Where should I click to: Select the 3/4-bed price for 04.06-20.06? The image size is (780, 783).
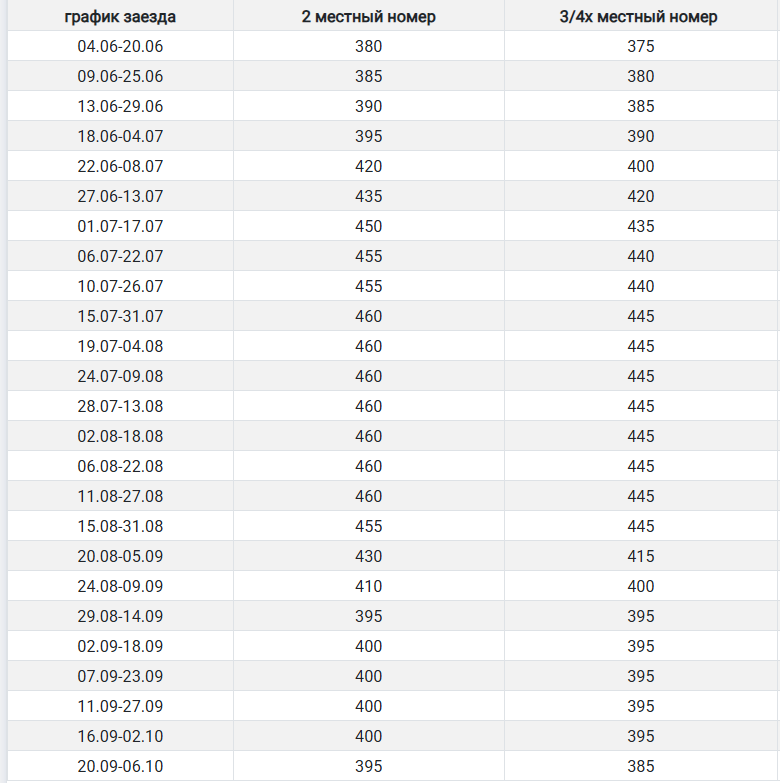point(641,46)
